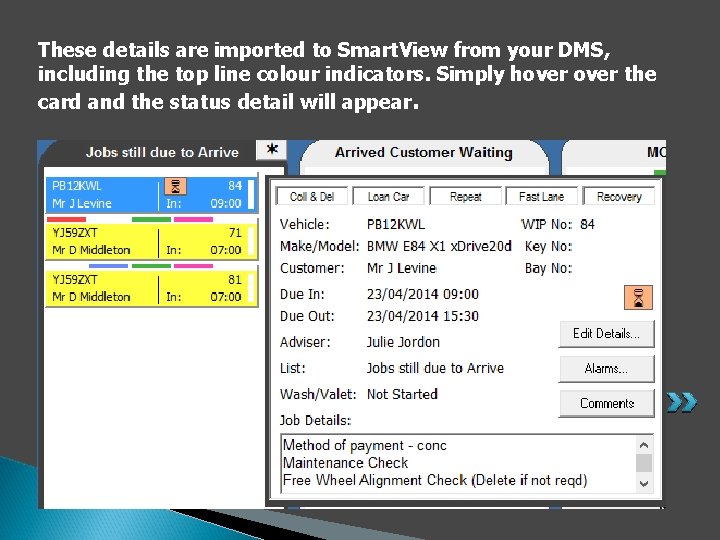This screenshot has width=720, height=540.
Task: Select the Jobs still due to Arrive column header
Action: [x=162, y=152]
